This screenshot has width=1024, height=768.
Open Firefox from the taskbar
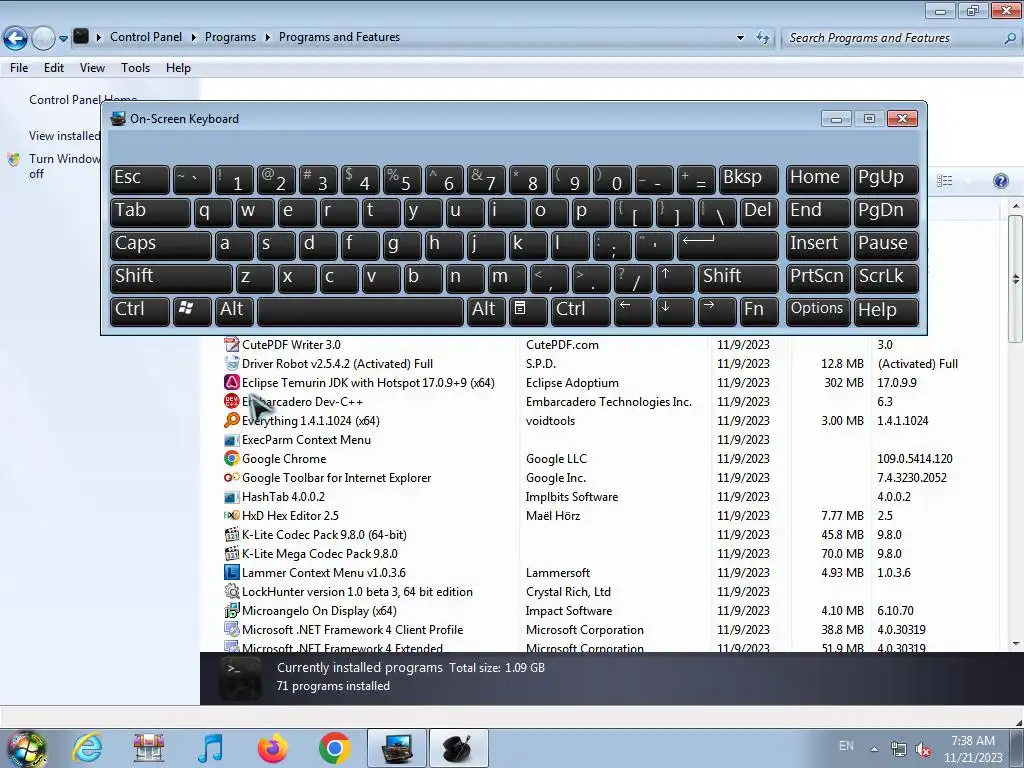pyautogui.click(x=272, y=748)
